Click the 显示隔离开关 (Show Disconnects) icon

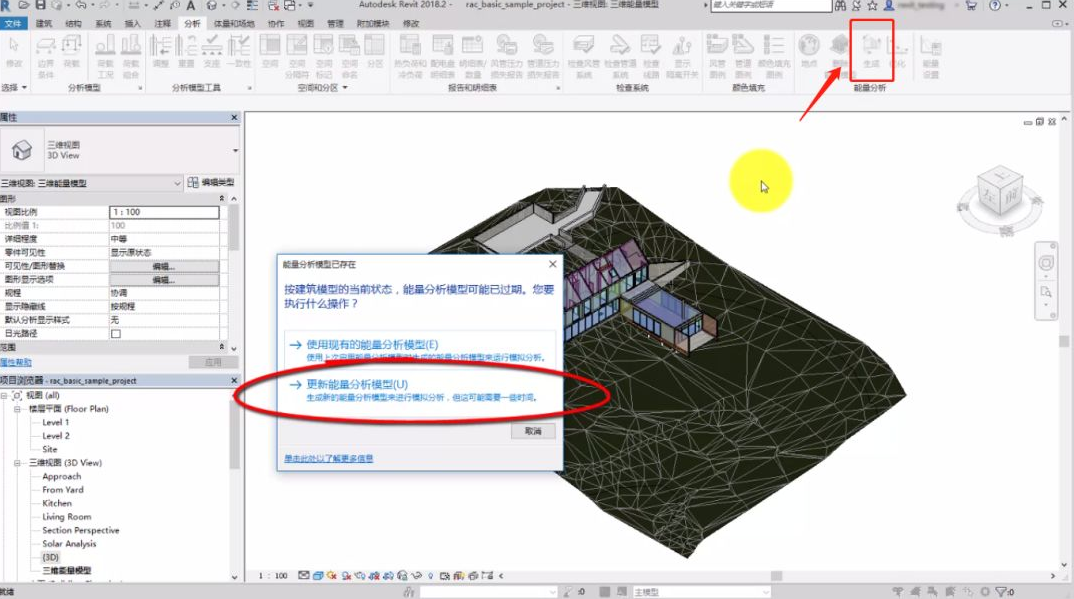click(x=682, y=56)
